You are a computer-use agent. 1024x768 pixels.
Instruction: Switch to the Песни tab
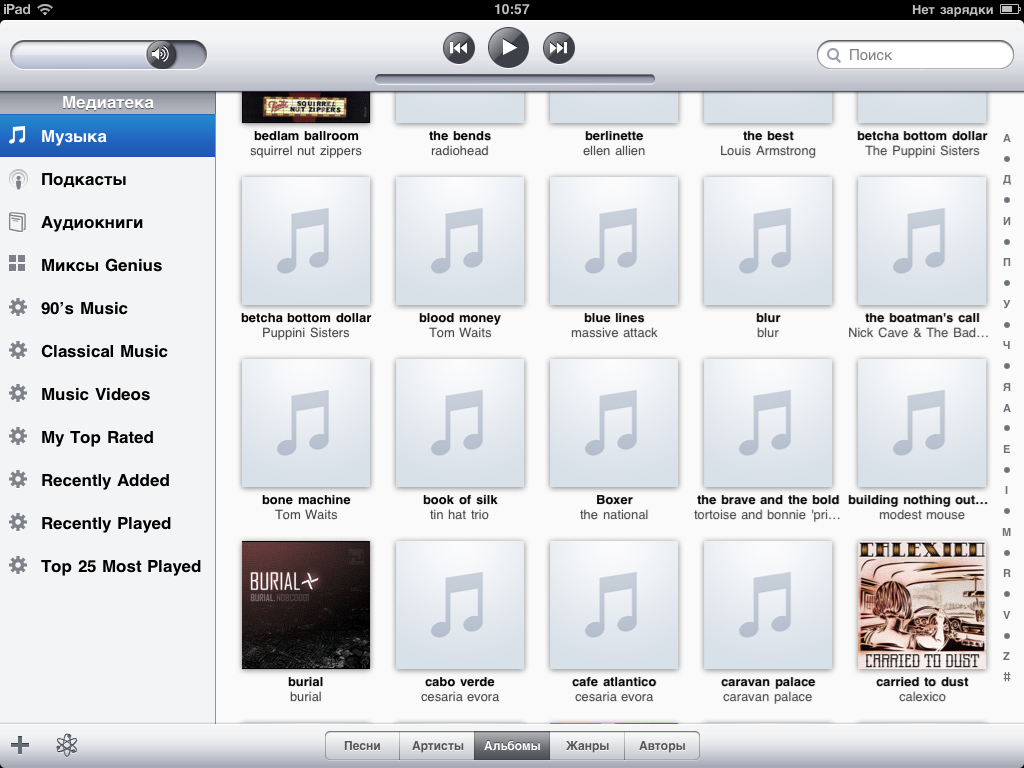tap(362, 746)
